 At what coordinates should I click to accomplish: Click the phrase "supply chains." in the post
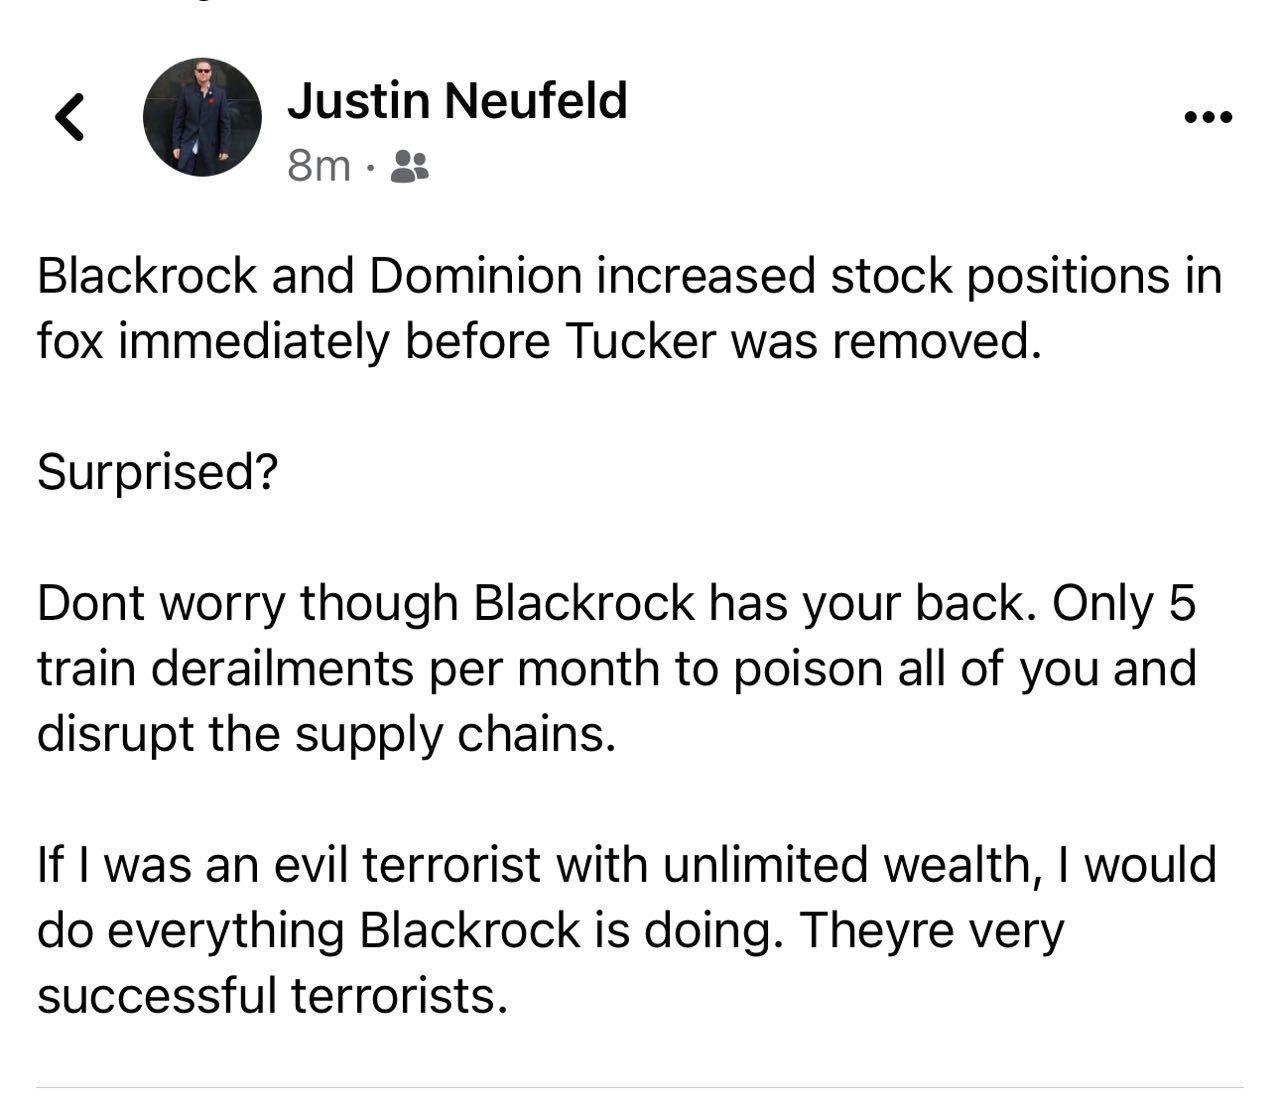coord(456,734)
